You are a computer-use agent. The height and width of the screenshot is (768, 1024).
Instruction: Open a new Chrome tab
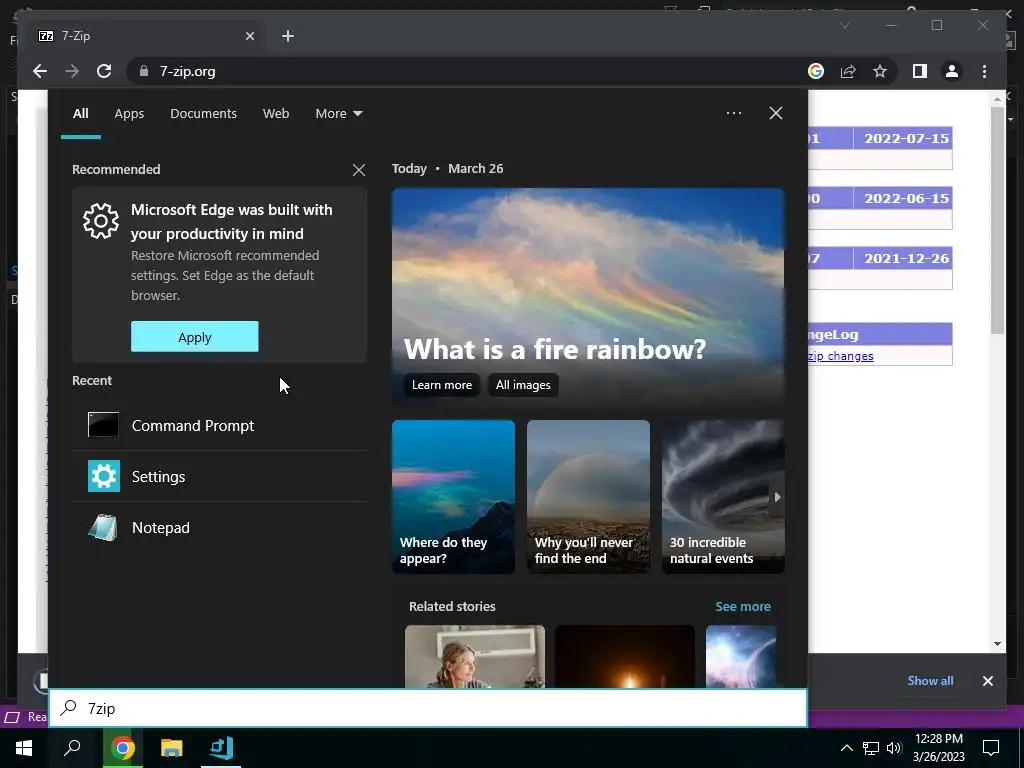point(288,36)
